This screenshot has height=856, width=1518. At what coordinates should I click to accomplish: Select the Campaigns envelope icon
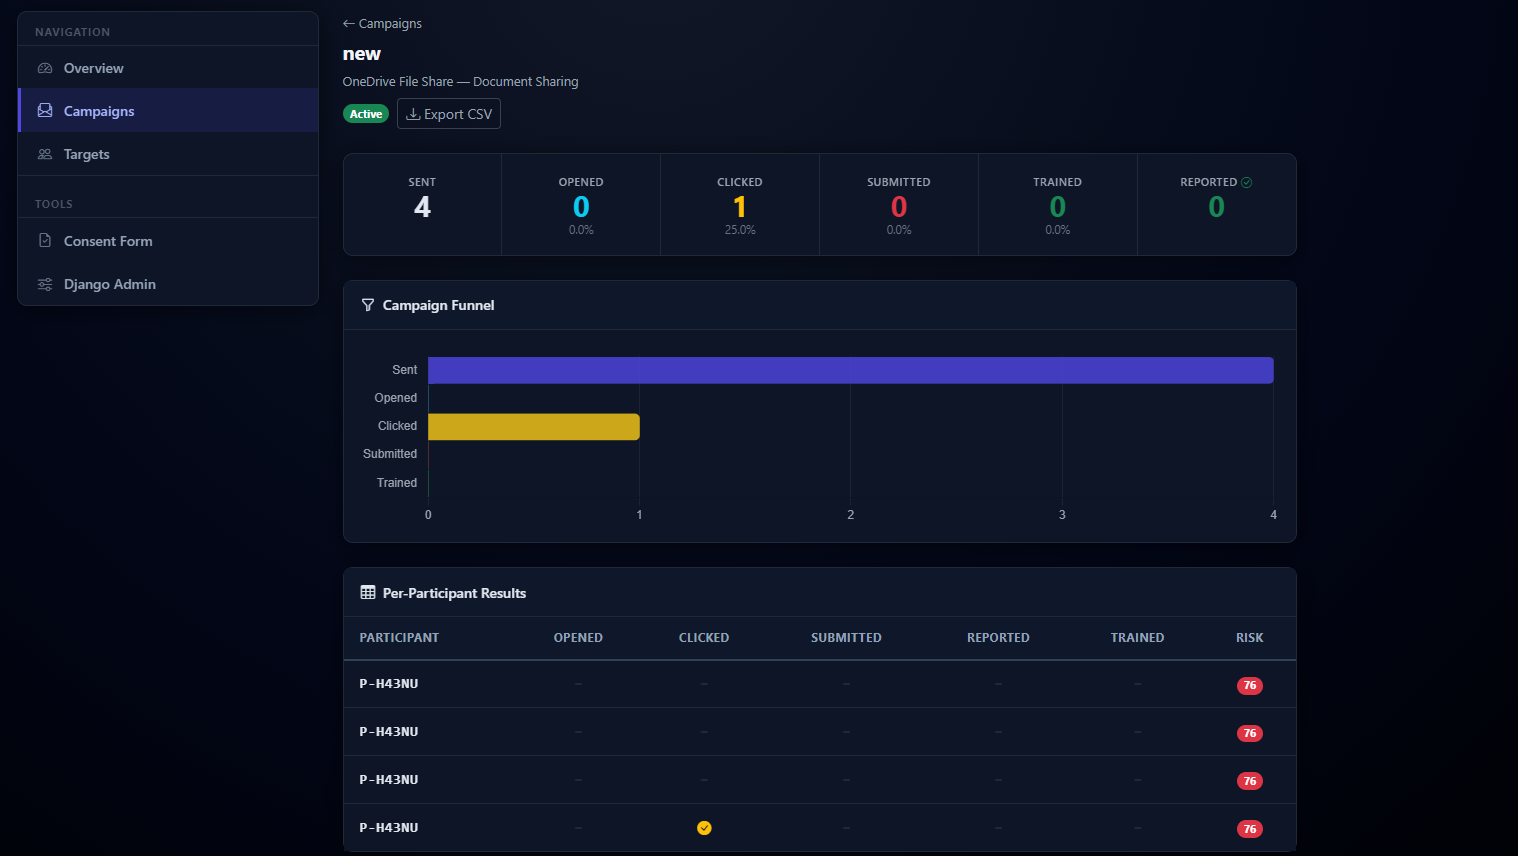[x=44, y=110]
